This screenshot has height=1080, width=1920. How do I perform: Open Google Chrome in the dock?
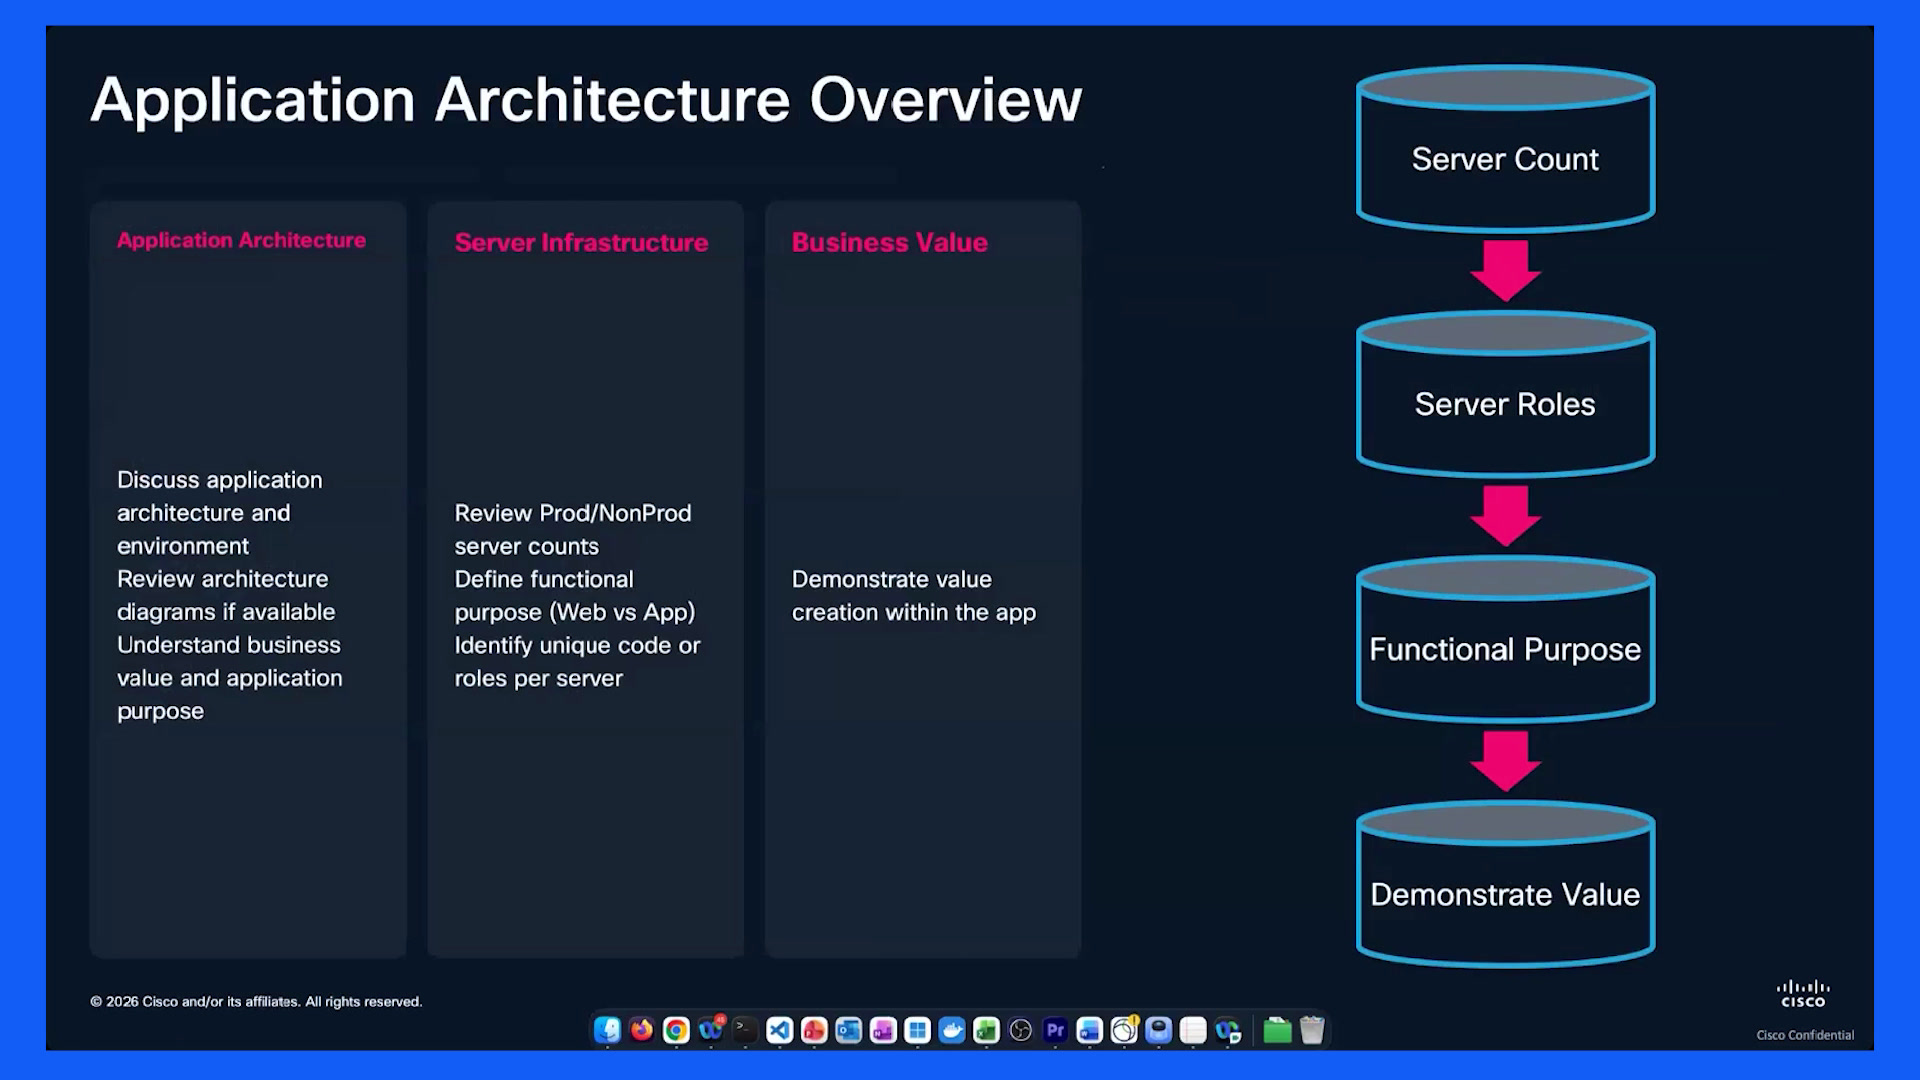tap(676, 1030)
